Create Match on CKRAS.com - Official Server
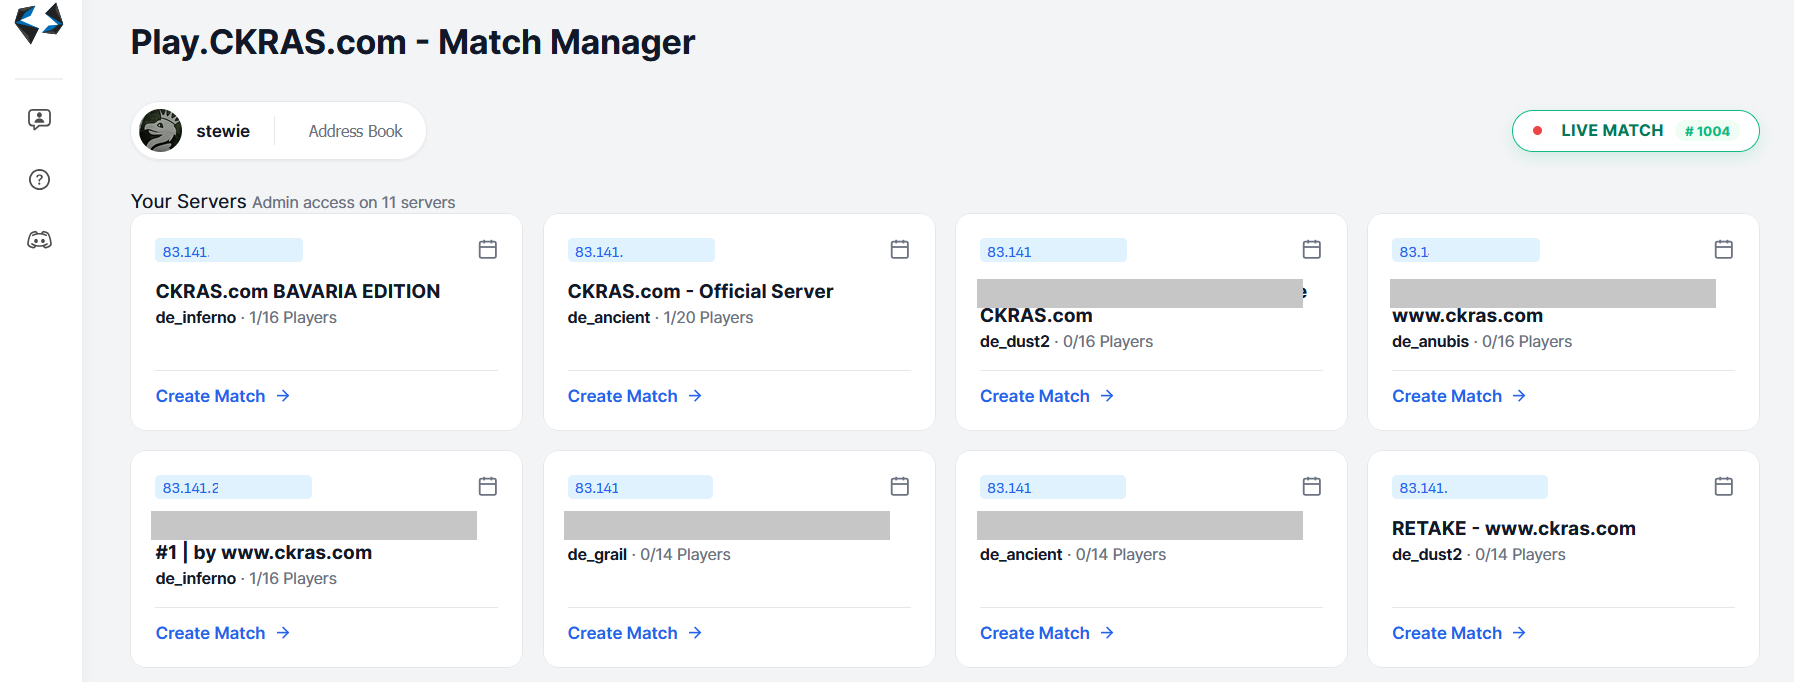The height and width of the screenshot is (684, 1794). coord(634,396)
